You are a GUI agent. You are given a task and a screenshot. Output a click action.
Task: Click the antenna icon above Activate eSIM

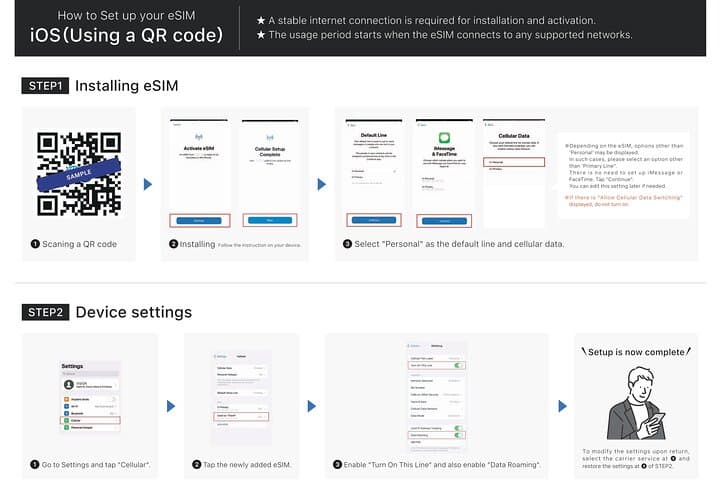[x=199, y=137]
